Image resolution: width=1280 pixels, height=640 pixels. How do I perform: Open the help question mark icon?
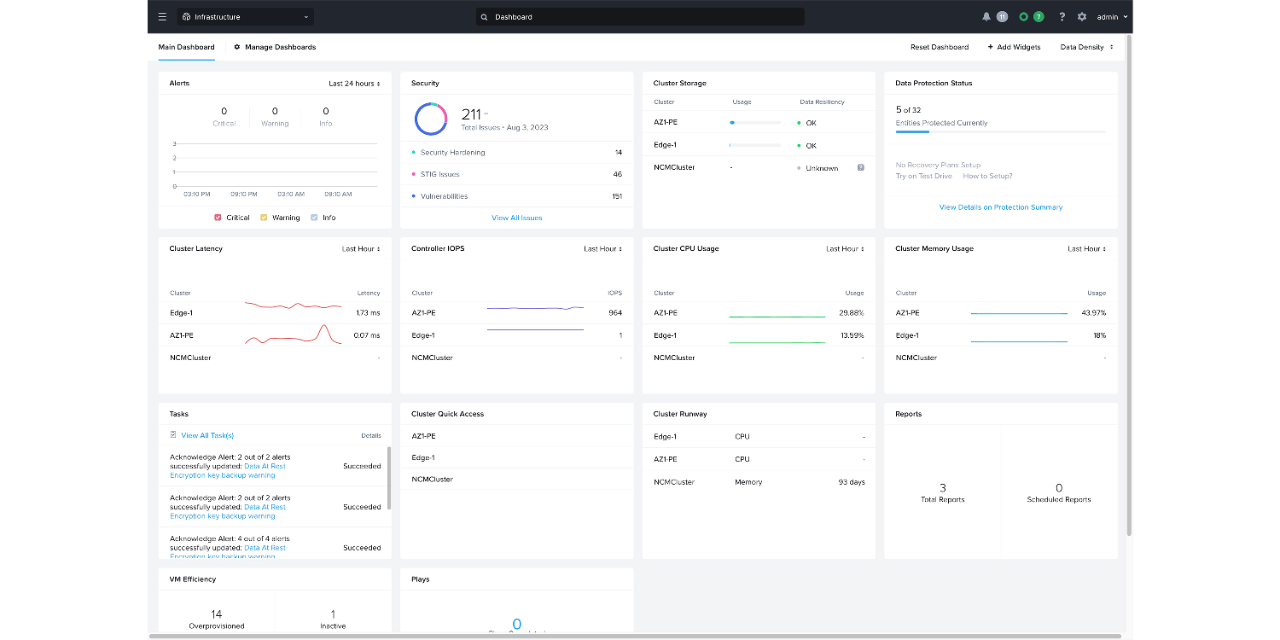(x=1062, y=17)
